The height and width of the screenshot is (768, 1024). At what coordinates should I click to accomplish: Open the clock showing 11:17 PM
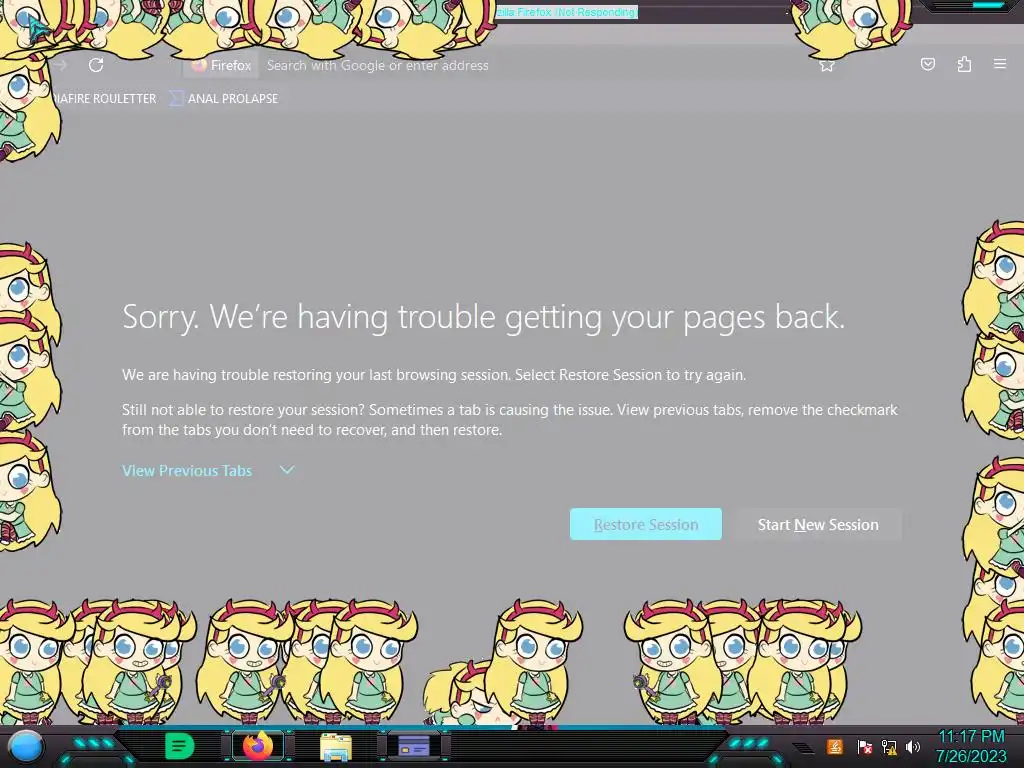click(971, 737)
